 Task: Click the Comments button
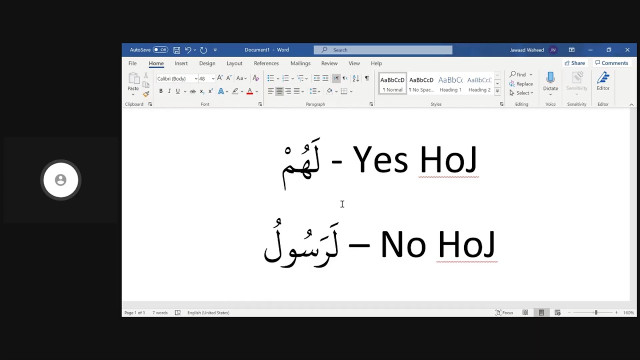click(x=611, y=63)
